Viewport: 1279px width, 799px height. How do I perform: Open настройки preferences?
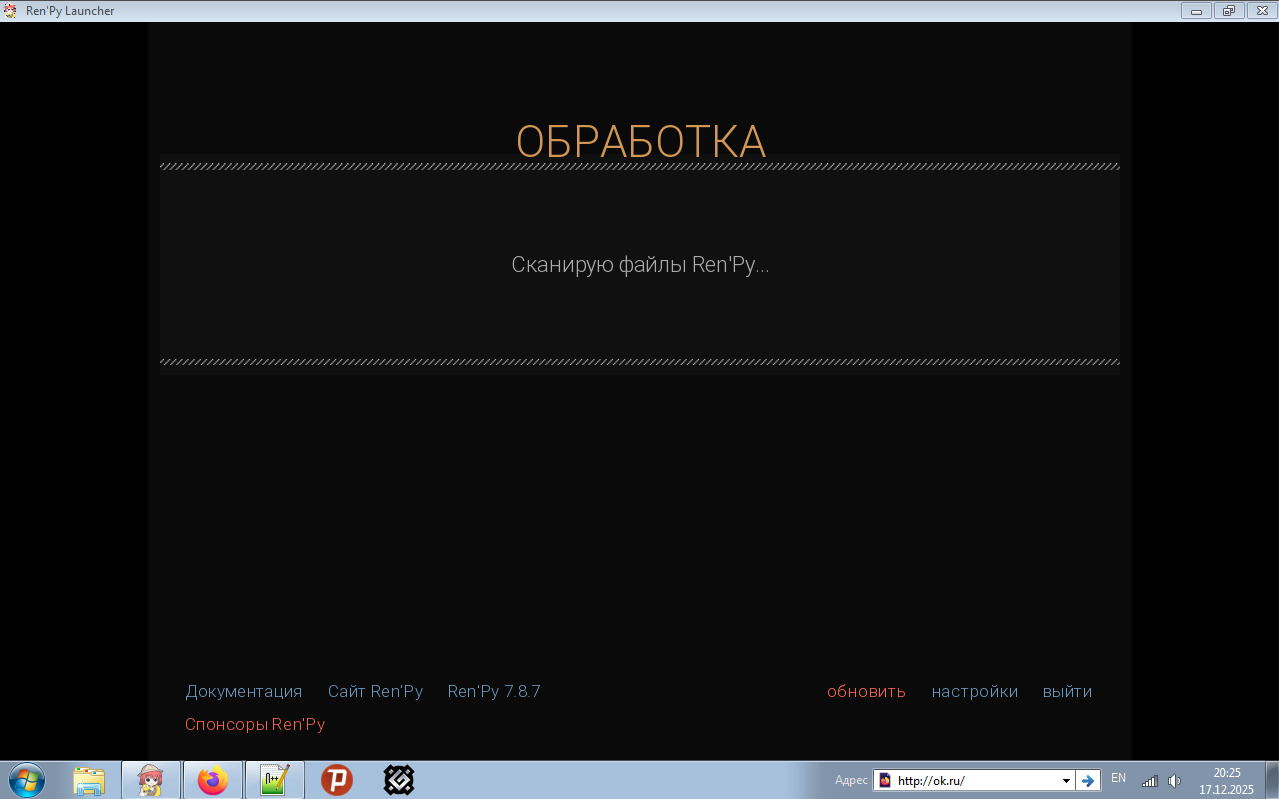[x=975, y=691]
